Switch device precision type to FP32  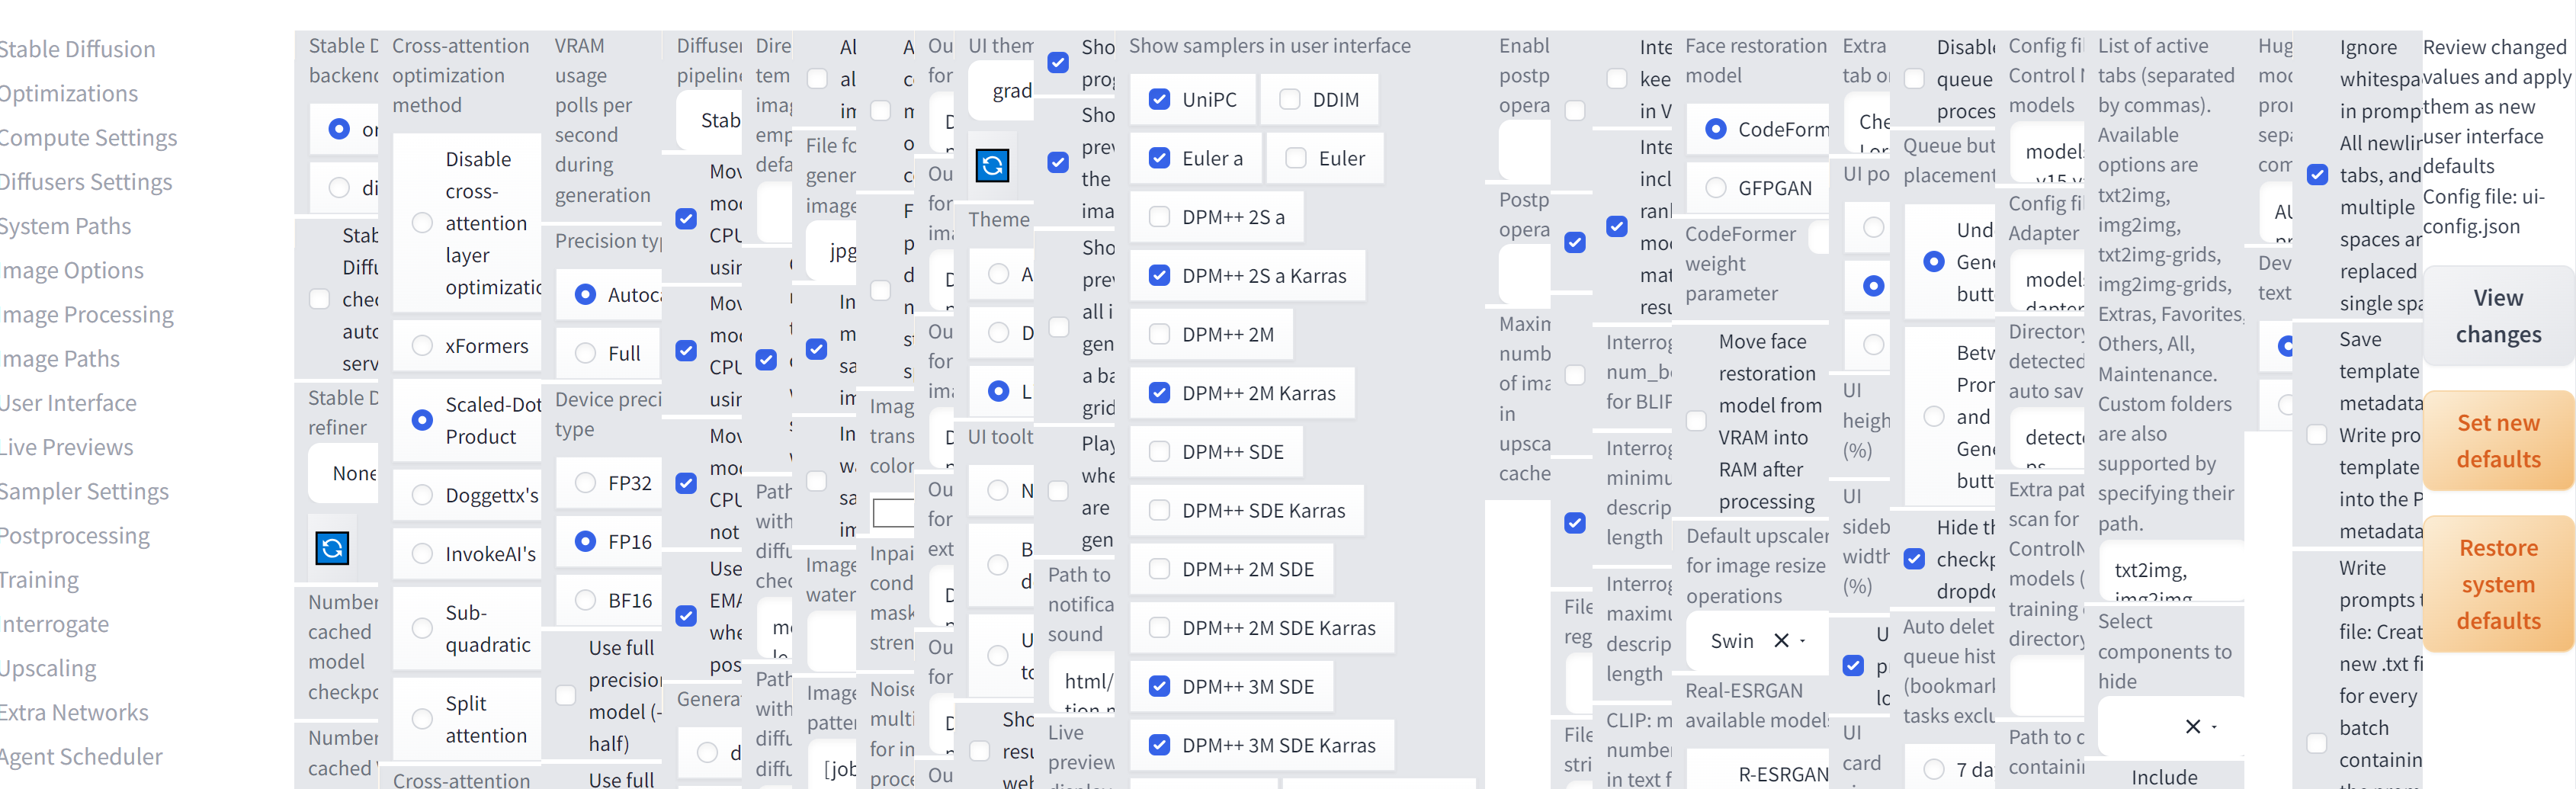[585, 483]
